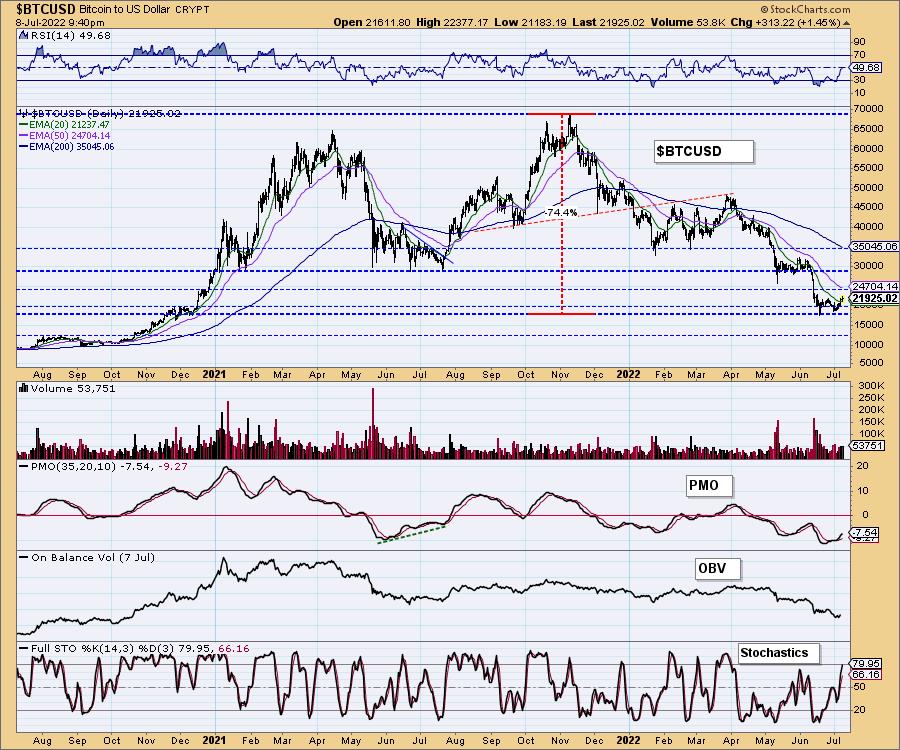The image size is (900, 750).
Task: Click the CRYPT exchange label in the header
Action: tap(193, 10)
